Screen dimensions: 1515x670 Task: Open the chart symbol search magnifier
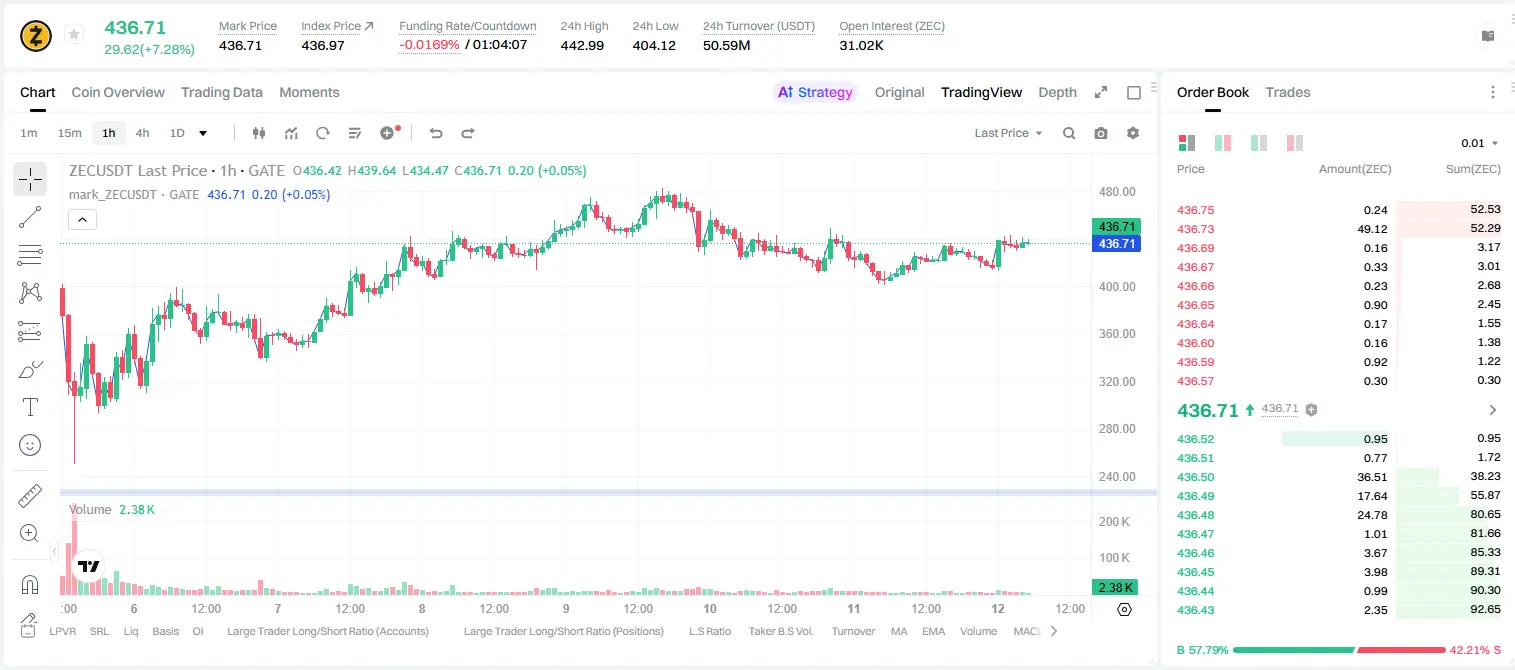[1069, 133]
